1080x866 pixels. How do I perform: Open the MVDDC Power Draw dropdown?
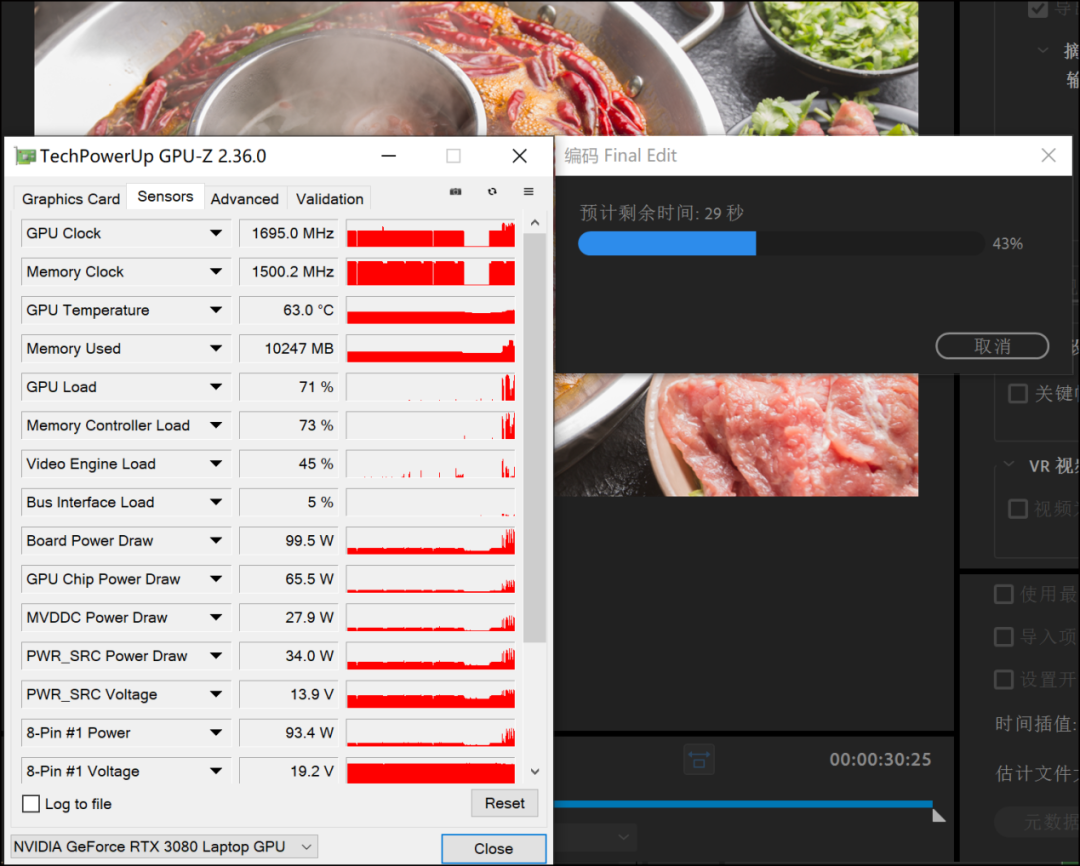(x=216, y=618)
